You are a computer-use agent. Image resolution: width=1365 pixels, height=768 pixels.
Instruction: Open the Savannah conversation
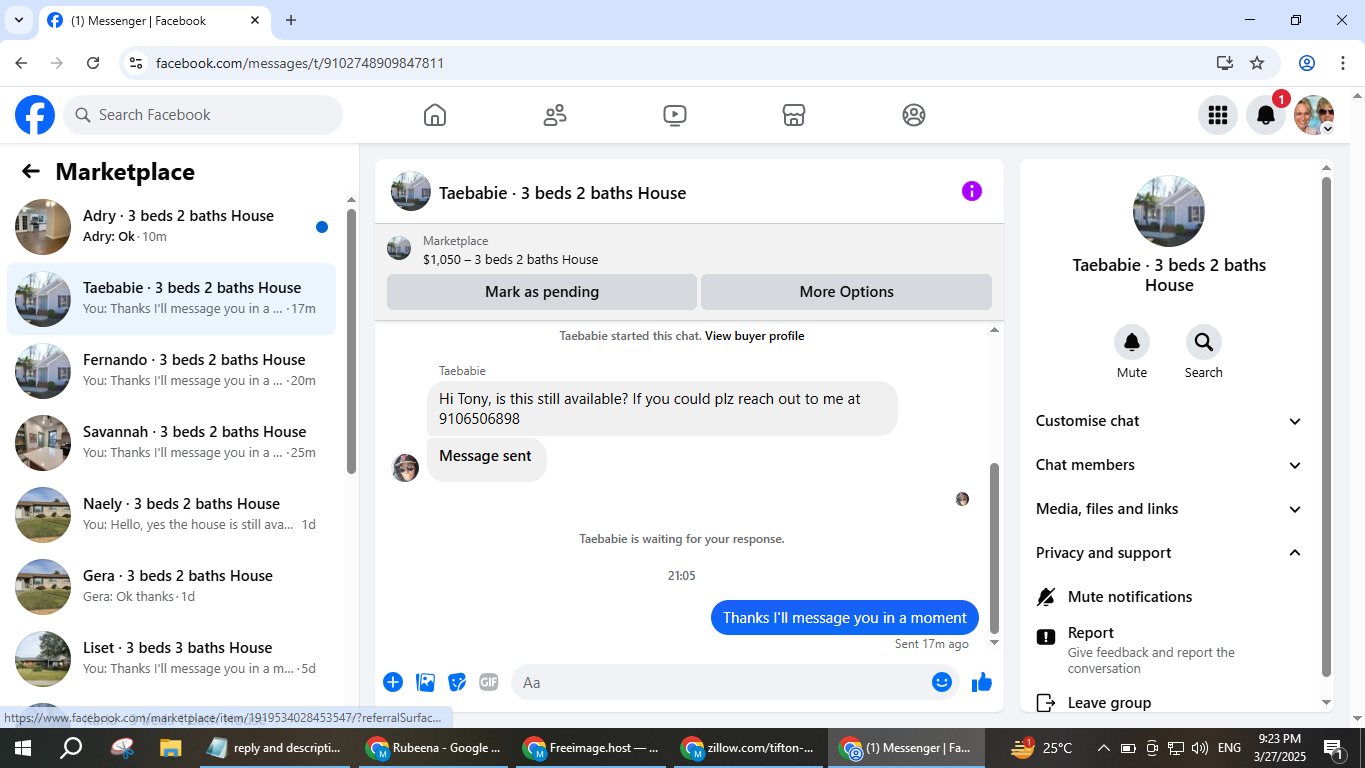click(x=172, y=442)
